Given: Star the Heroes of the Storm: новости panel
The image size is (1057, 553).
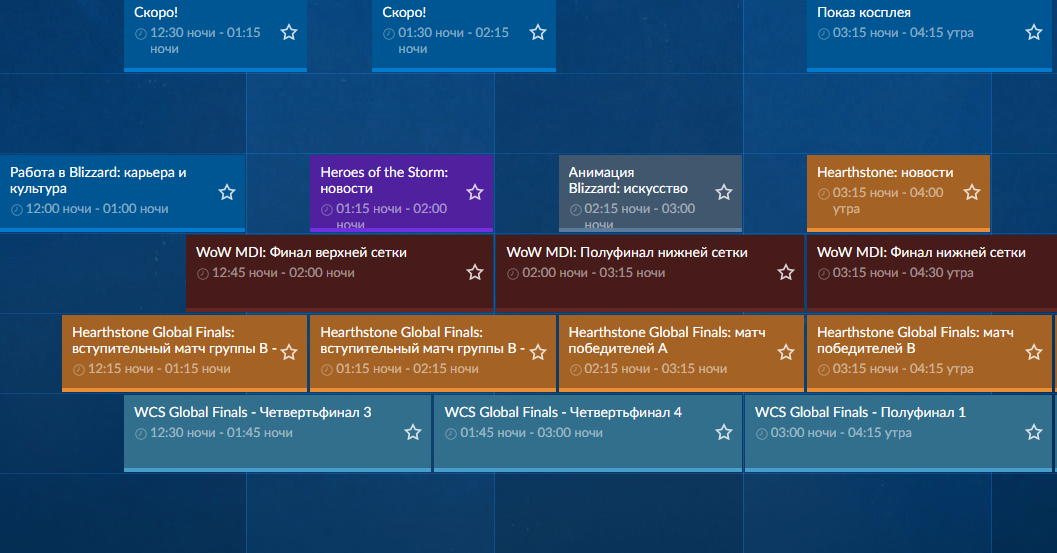Looking at the screenshot, I should coord(475,192).
